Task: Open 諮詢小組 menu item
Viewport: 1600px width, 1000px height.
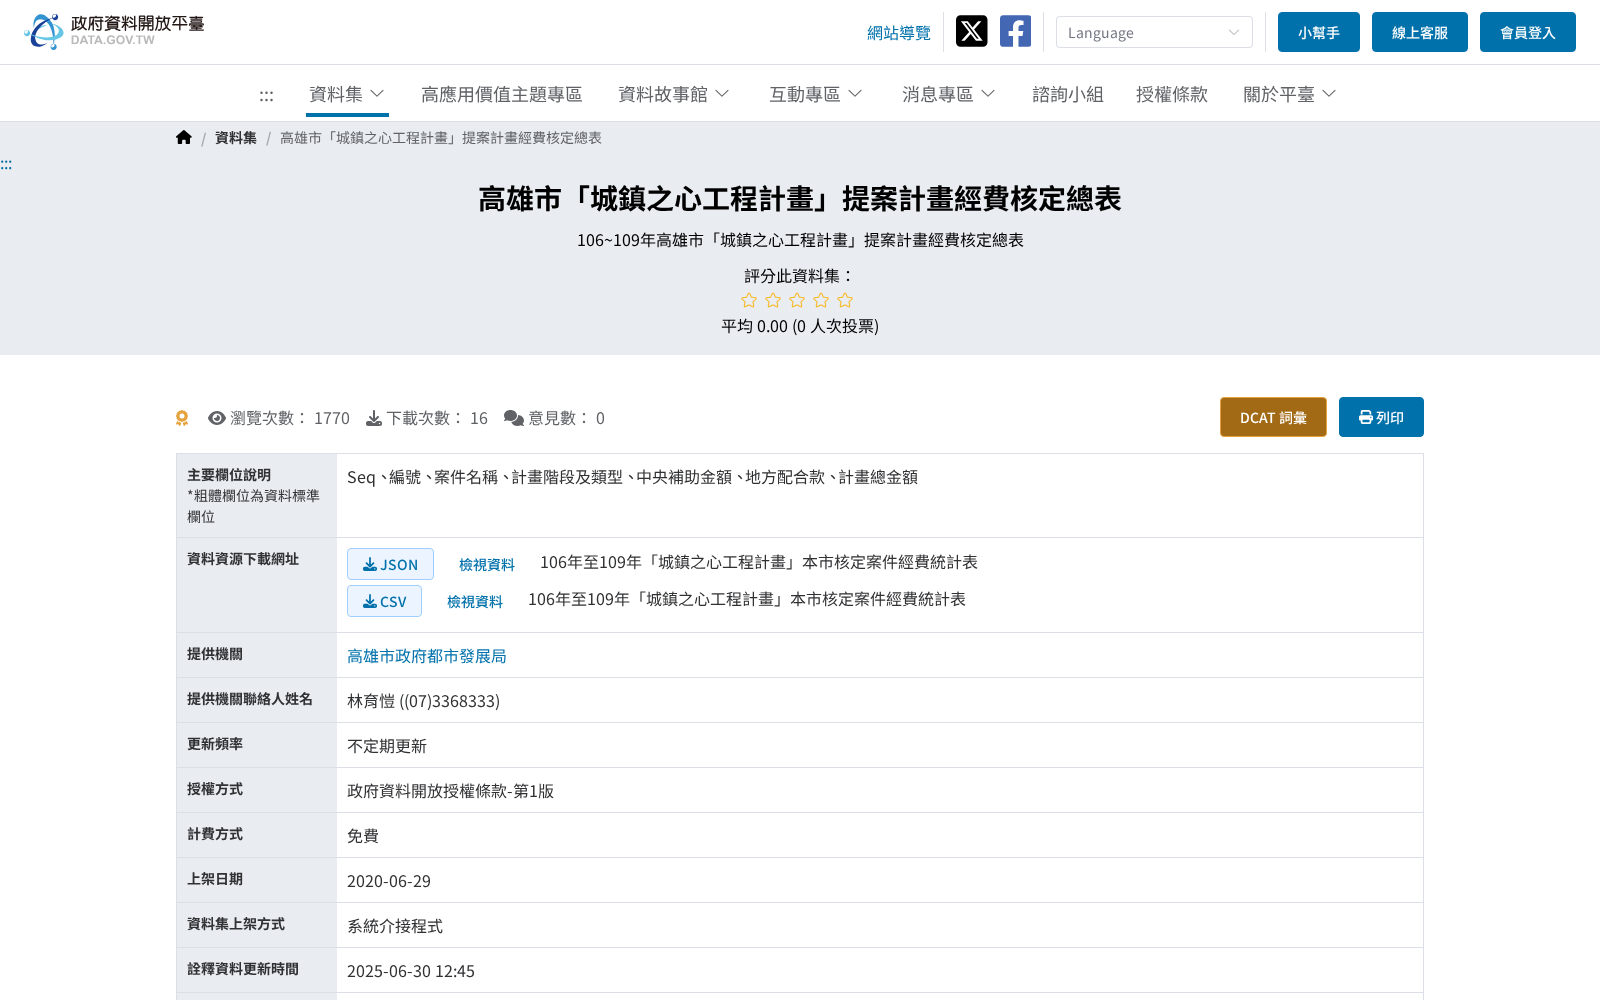Action: point(1067,94)
